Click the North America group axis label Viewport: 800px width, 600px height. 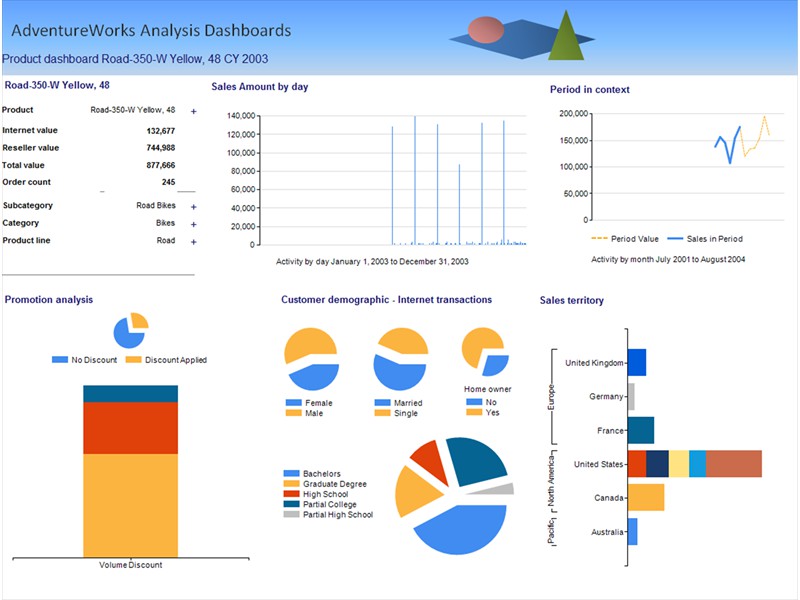[551, 481]
